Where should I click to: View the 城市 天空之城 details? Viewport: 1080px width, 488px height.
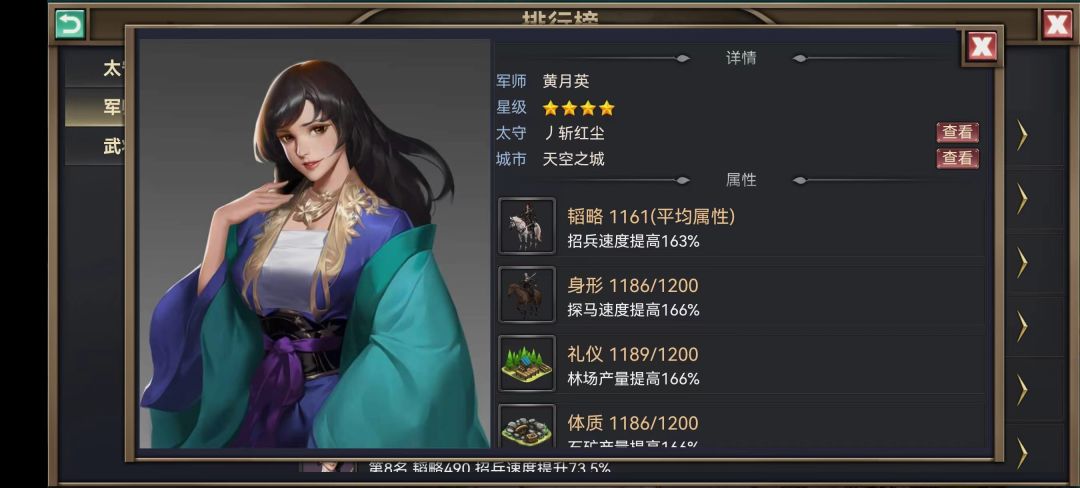click(957, 158)
